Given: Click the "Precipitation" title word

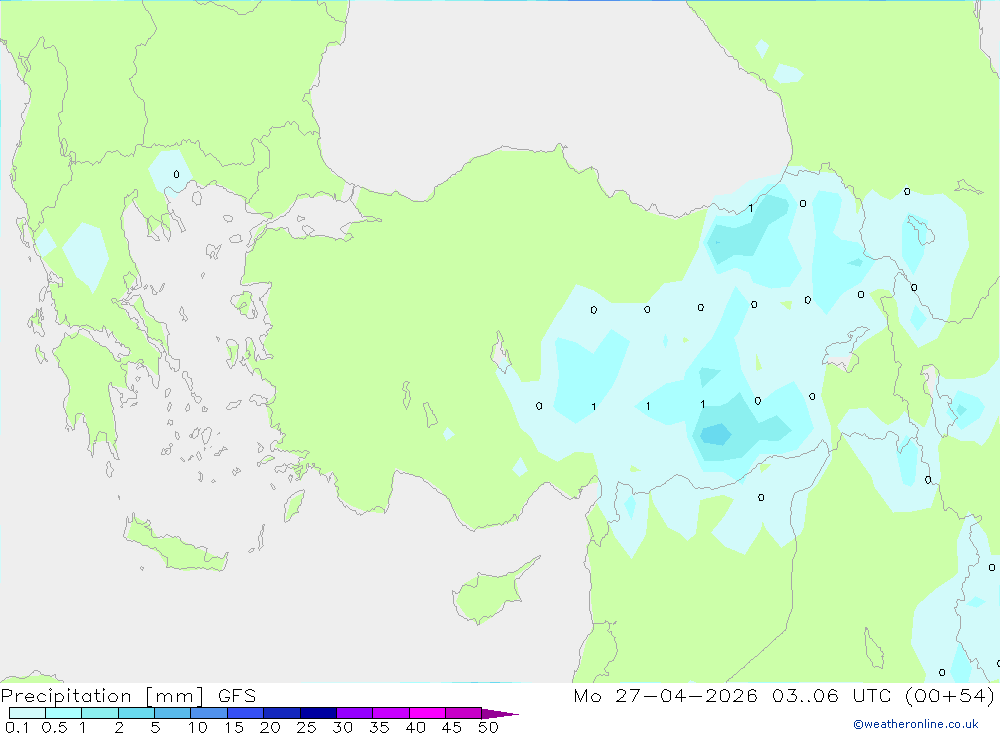Looking at the screenshot, I should pos(66,696).
